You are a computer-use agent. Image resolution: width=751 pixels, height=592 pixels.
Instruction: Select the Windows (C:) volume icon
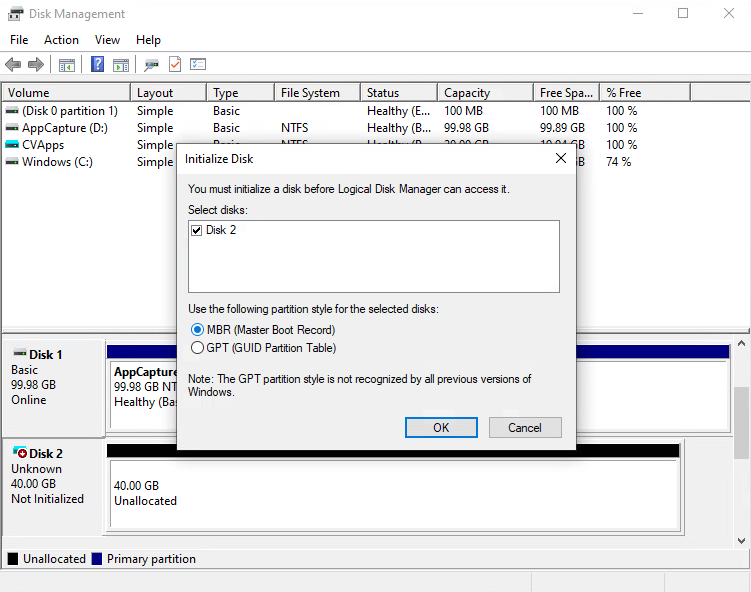[12, 162]
